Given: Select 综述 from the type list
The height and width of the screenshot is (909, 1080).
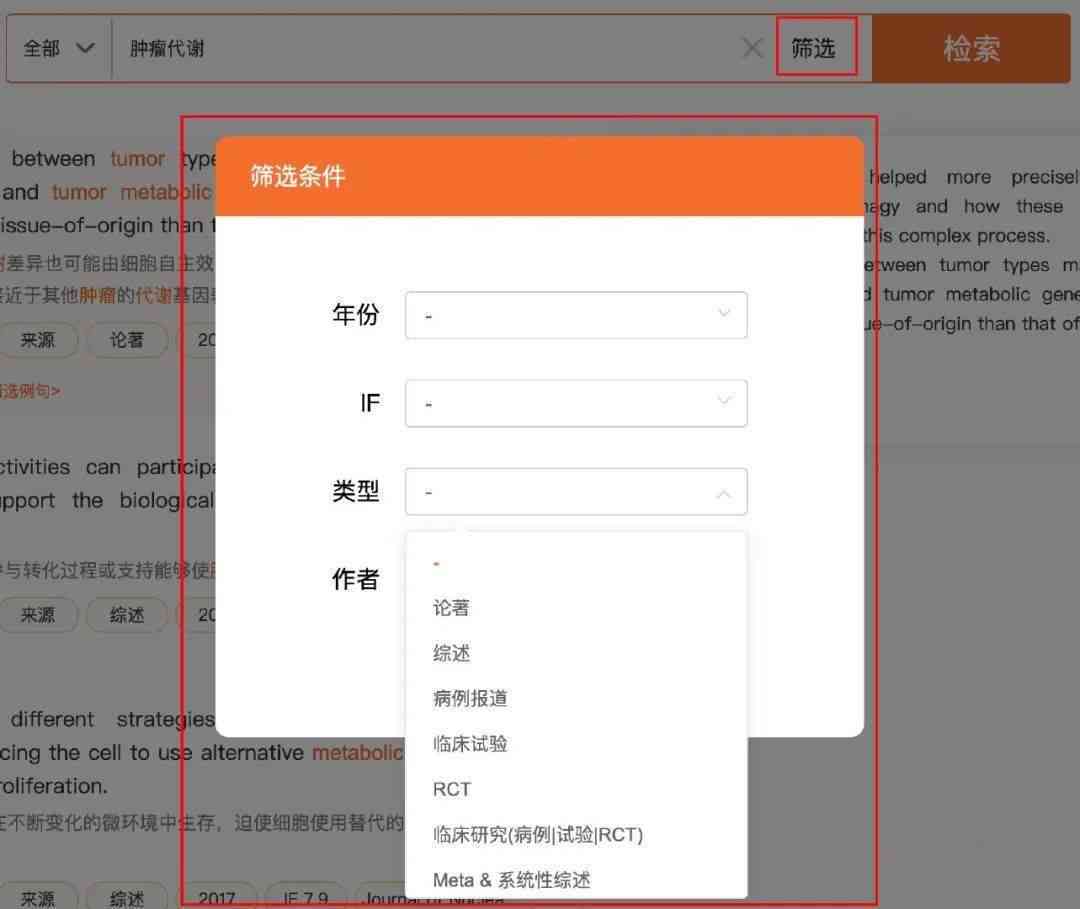Looking at the screenshot, I should 576,653.
